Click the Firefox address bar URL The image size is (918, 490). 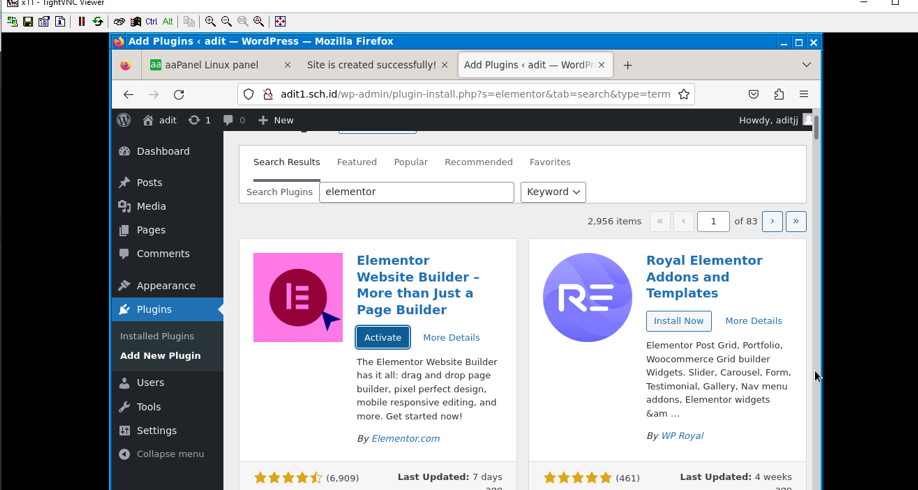coord(475,94)
